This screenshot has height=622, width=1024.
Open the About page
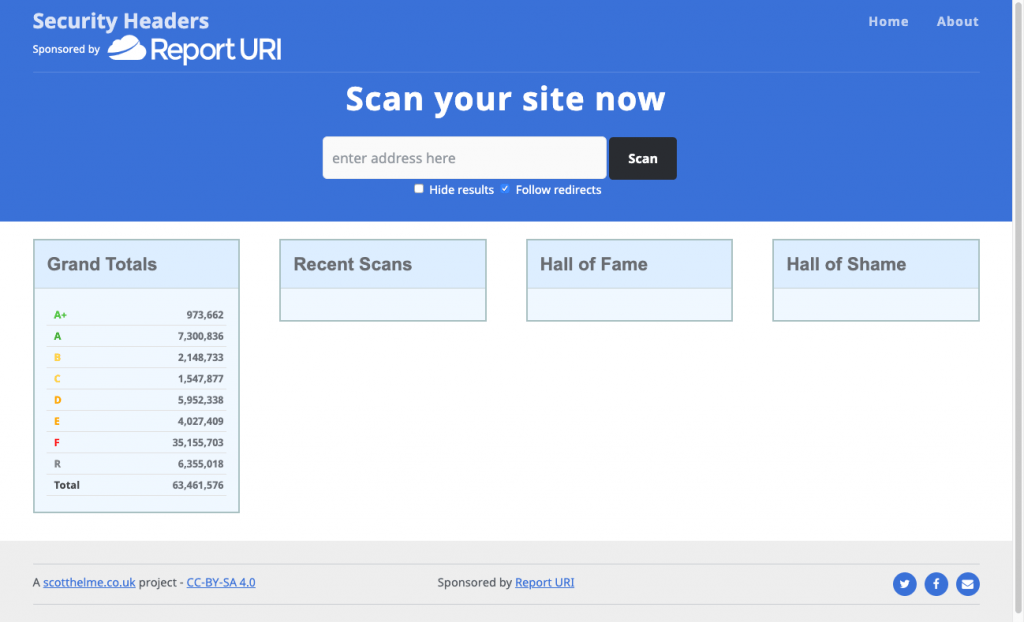pos(957,21)
